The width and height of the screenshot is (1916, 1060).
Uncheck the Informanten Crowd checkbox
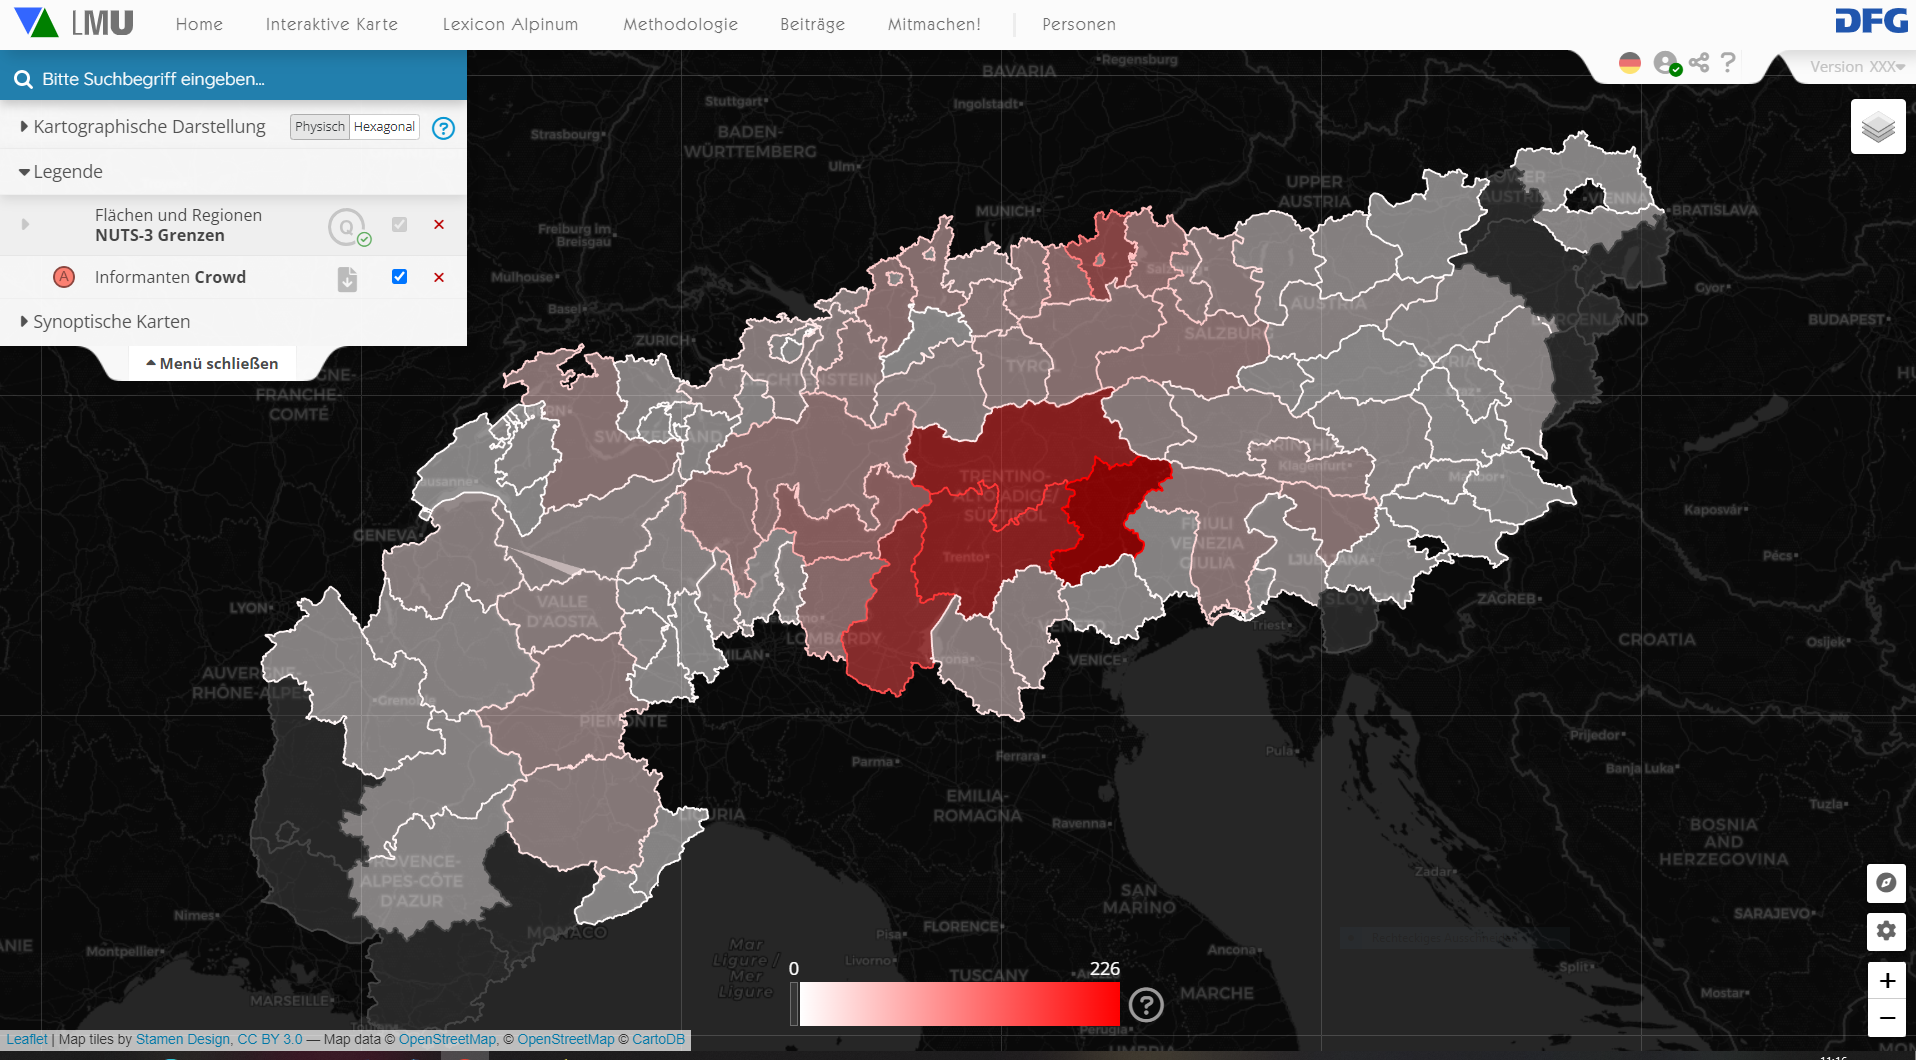pyautogui.click(x=399, y=277)
